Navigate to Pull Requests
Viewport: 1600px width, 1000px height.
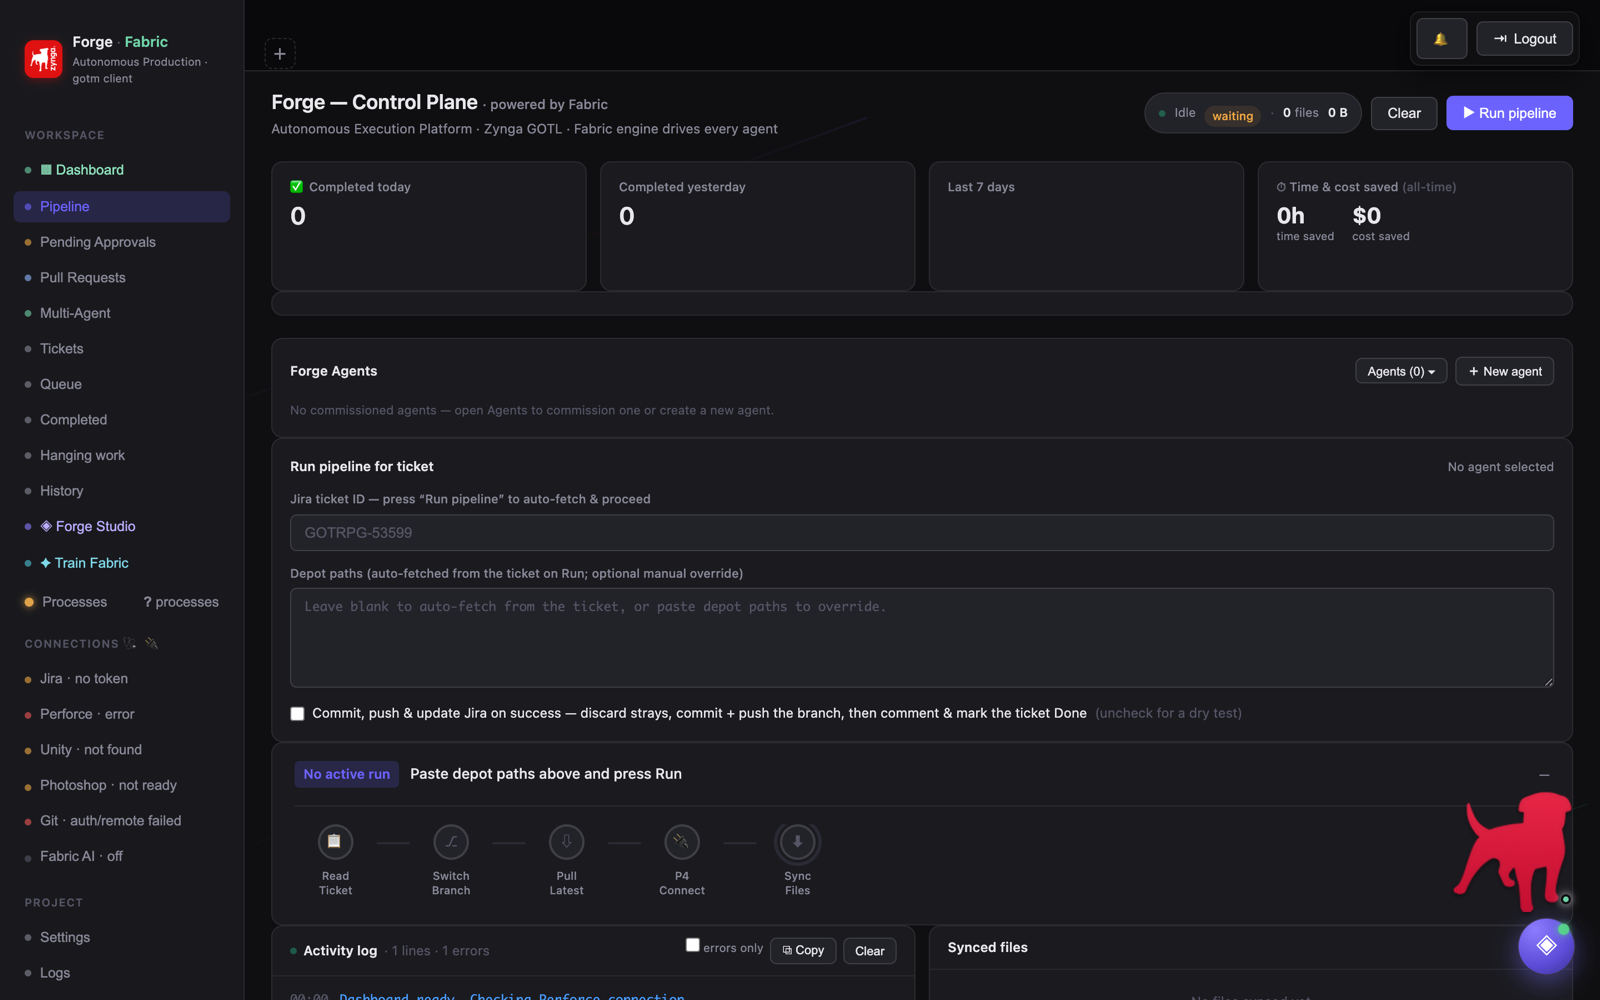122,277
